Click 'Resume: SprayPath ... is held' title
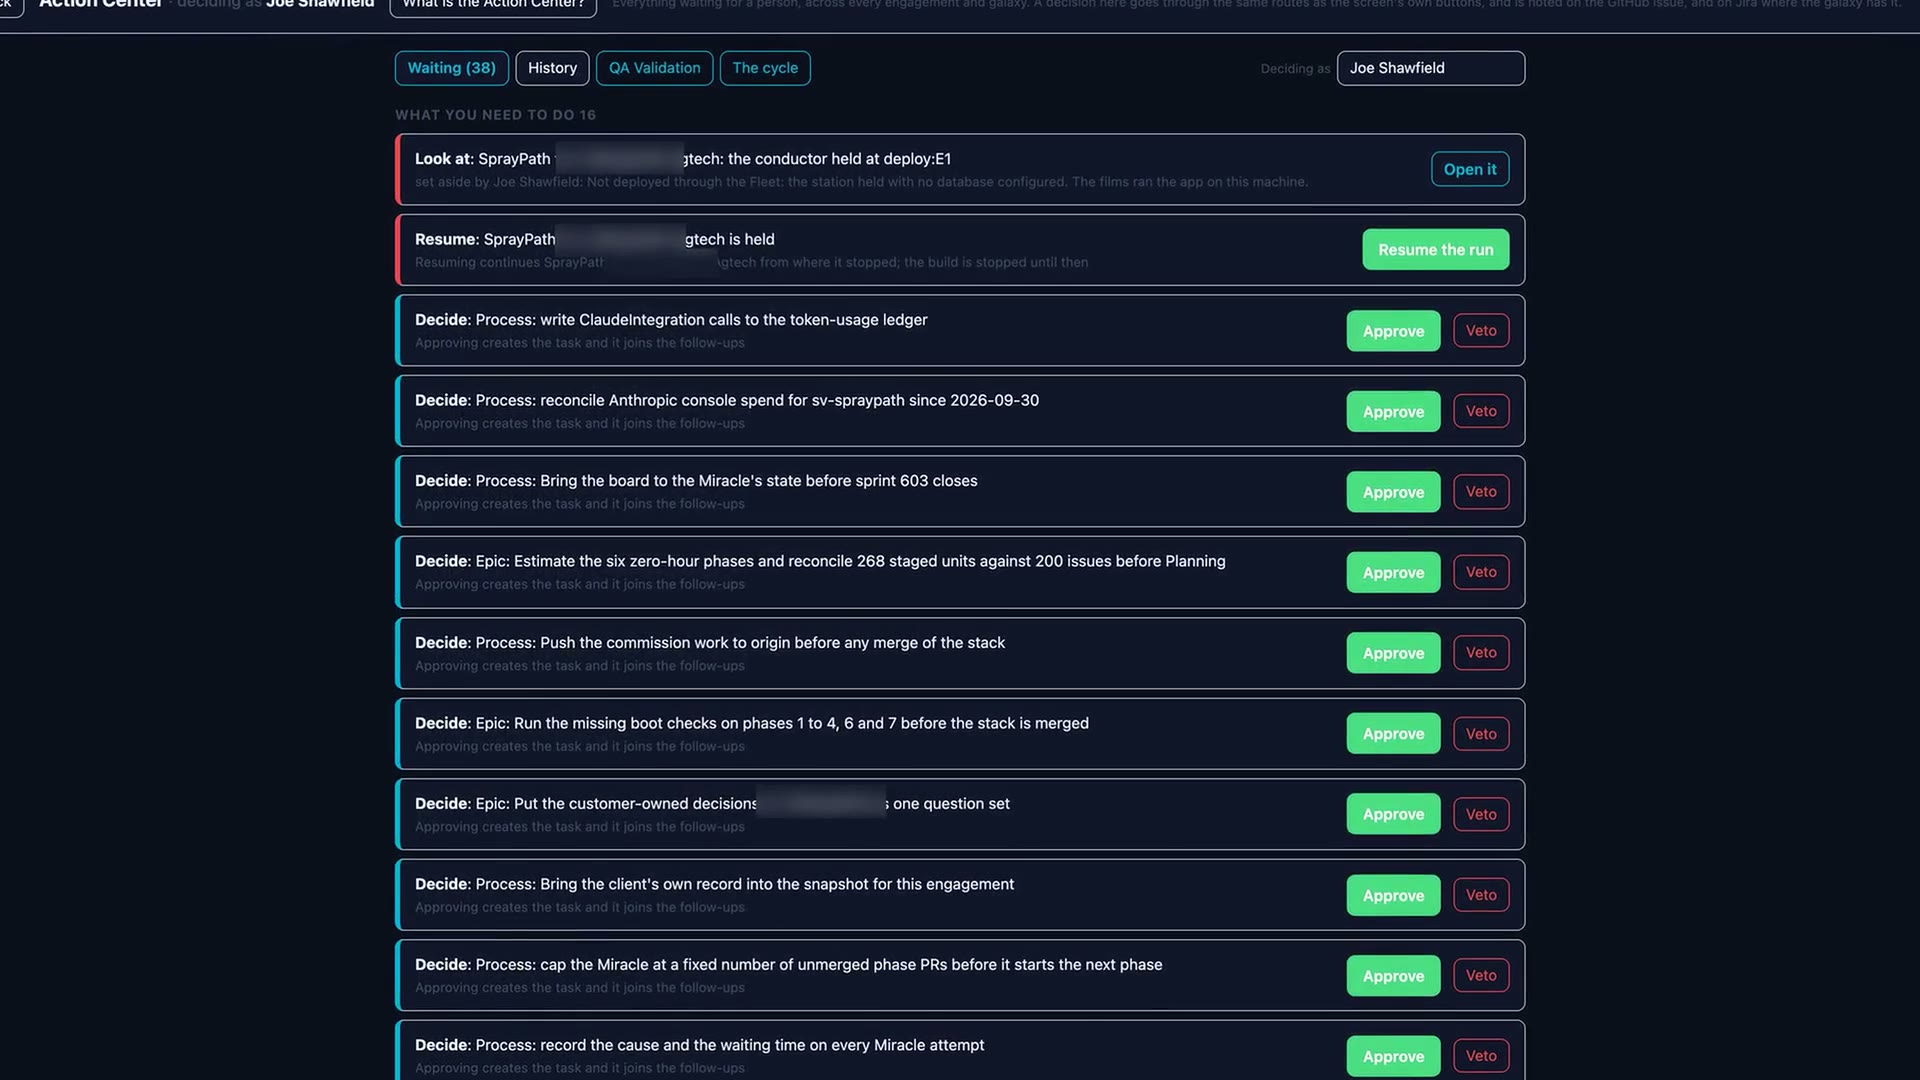 point(595,239)
